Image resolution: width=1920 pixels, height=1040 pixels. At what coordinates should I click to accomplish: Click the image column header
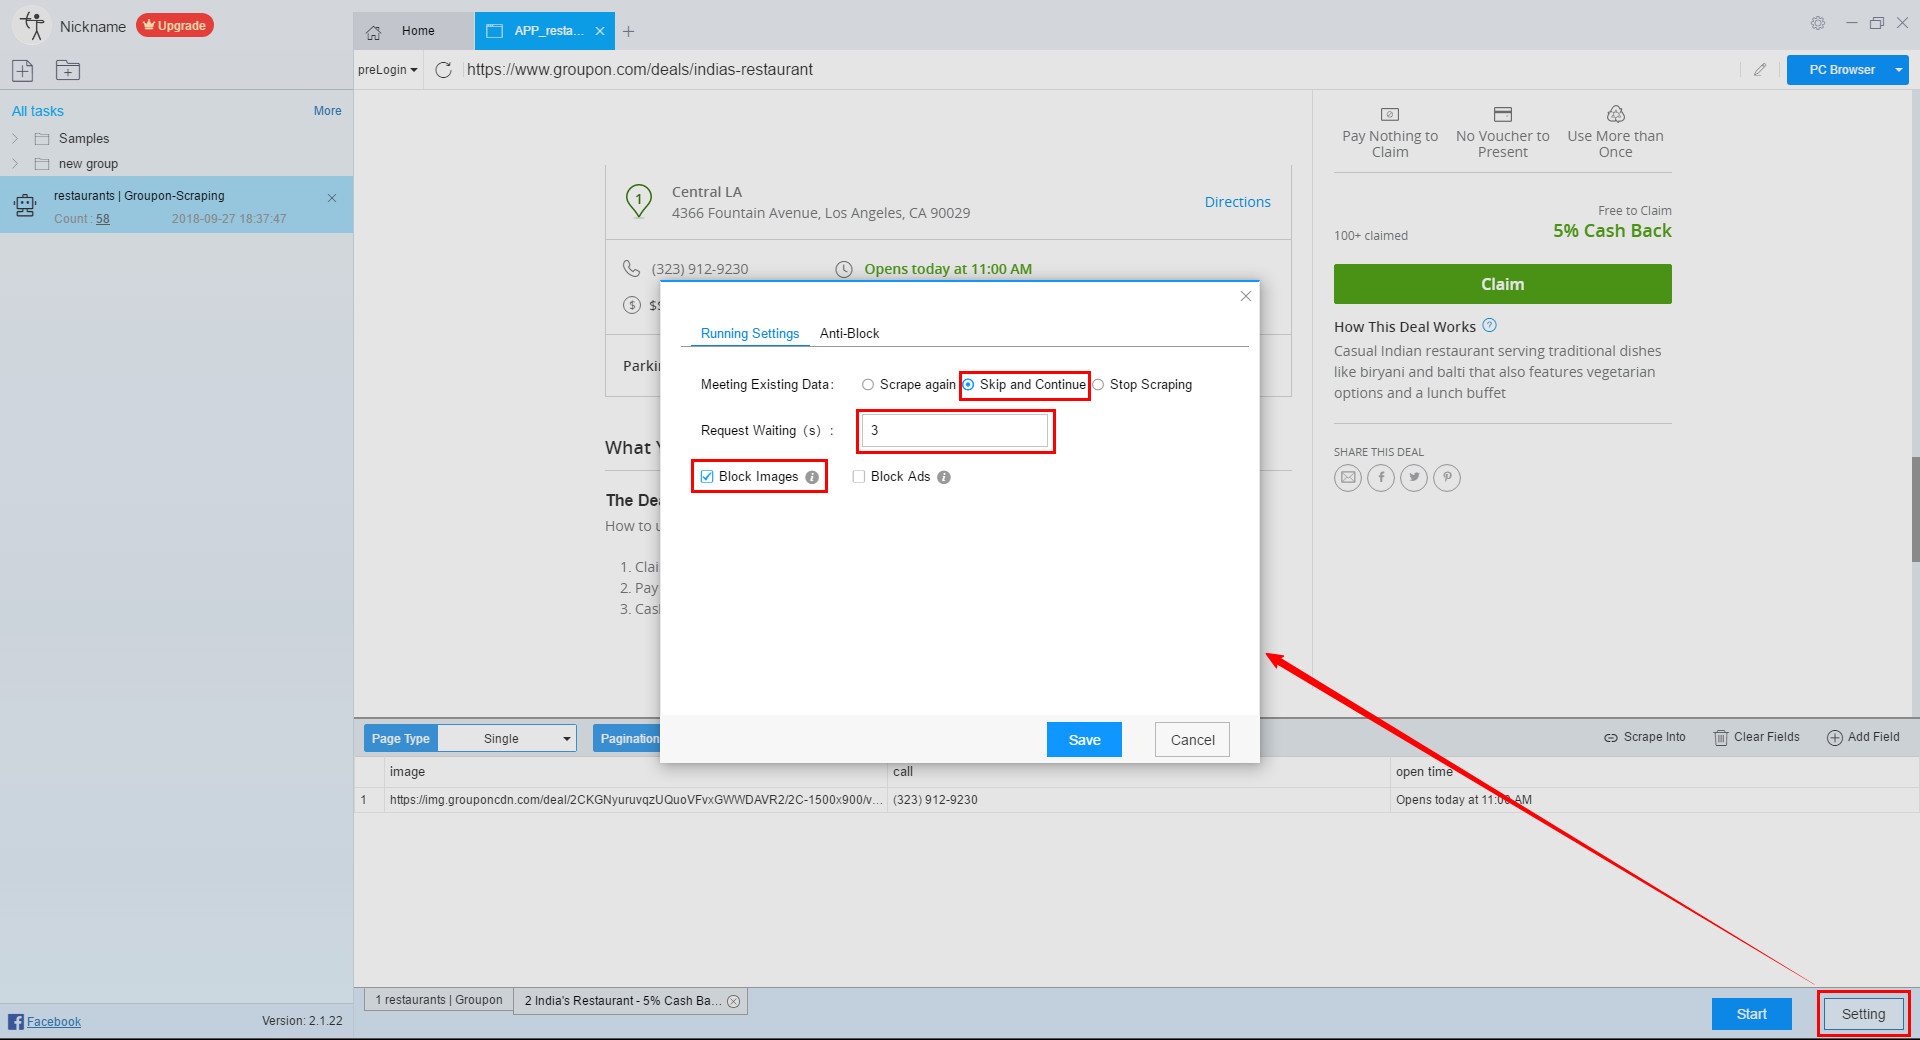pos(636,772)
